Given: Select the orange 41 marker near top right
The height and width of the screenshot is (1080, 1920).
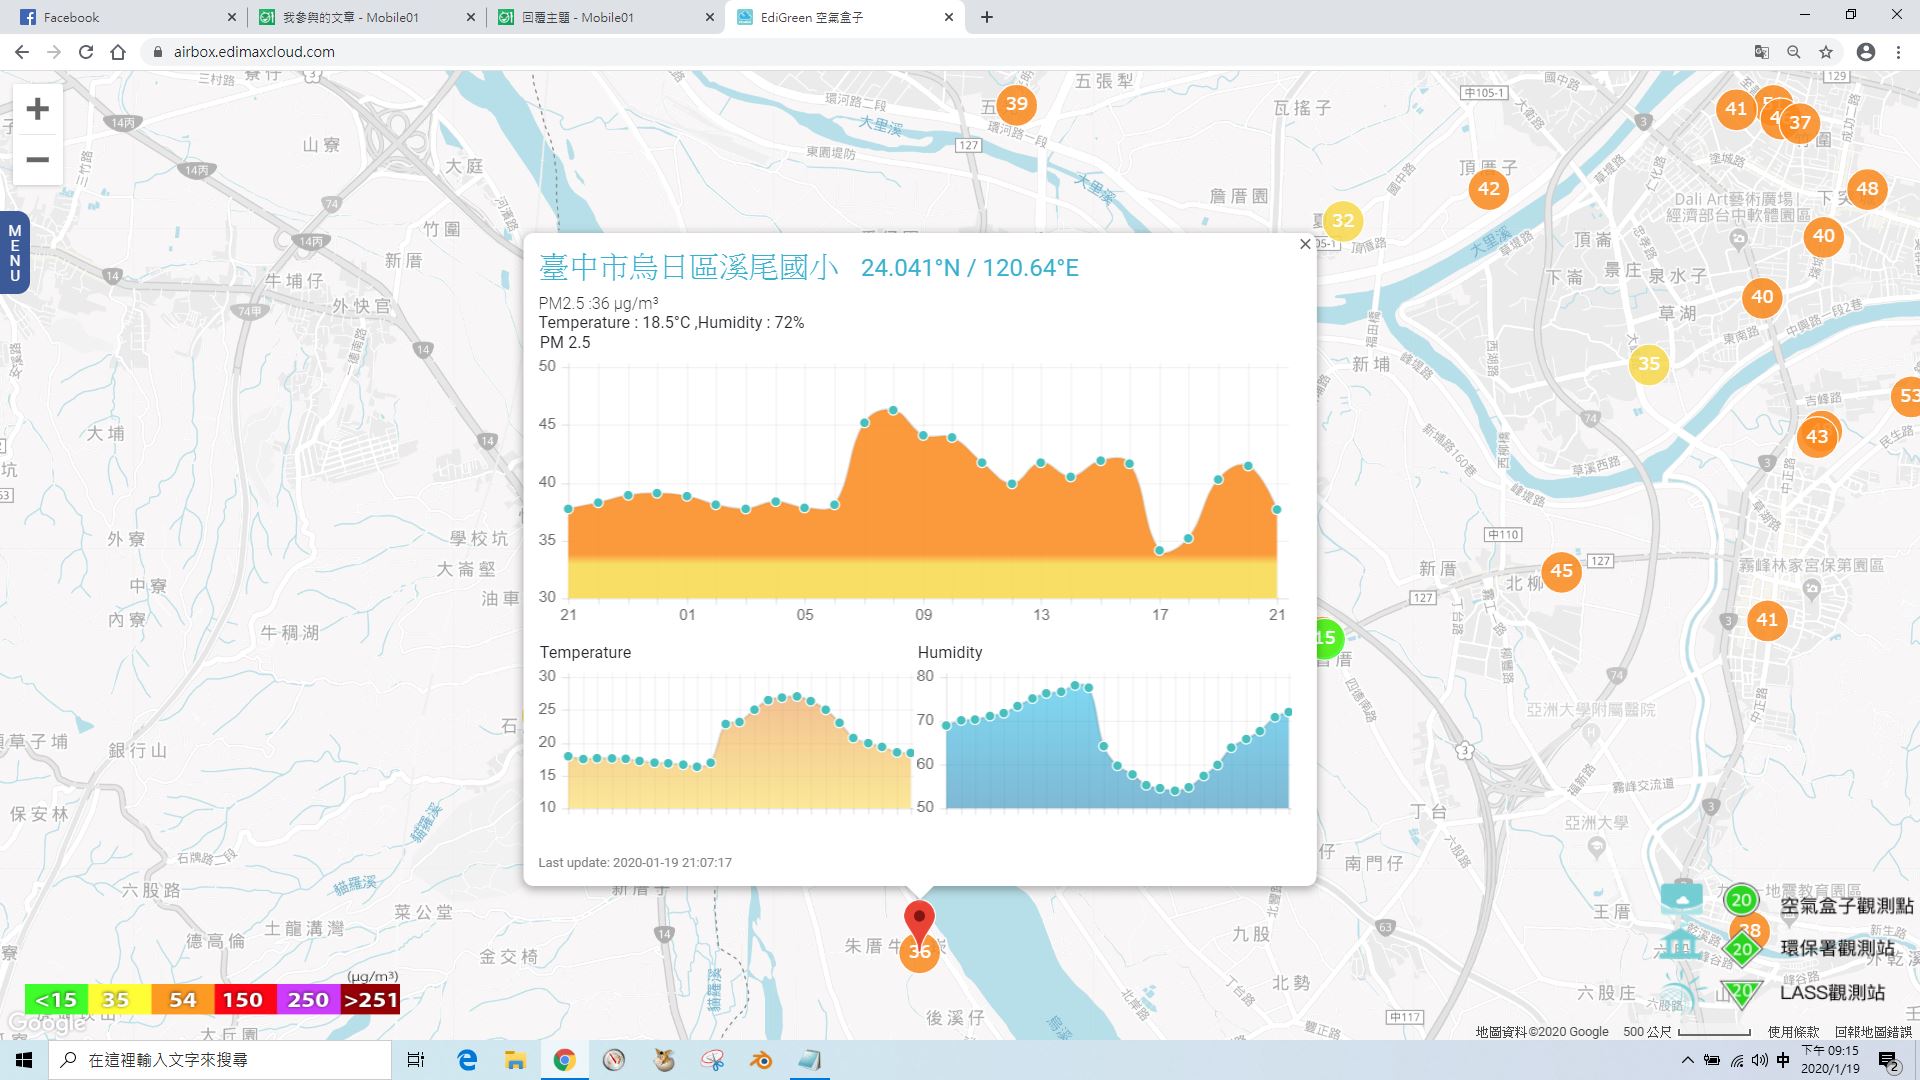Looking at the screenshot, I should pos(1736,109).
